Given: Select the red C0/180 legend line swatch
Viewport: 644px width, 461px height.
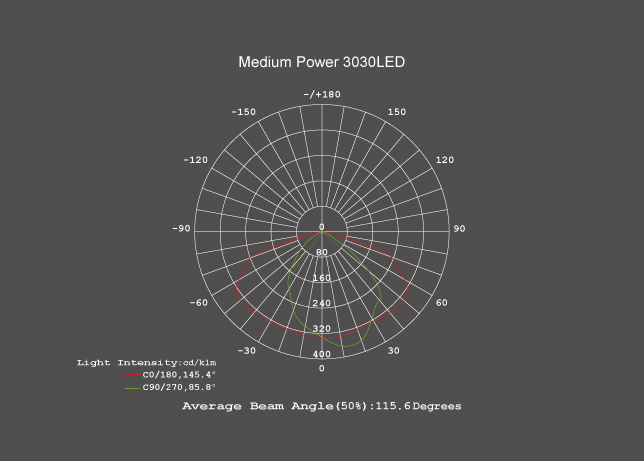Looking at the screenshot, I should [x=133, y=375].
